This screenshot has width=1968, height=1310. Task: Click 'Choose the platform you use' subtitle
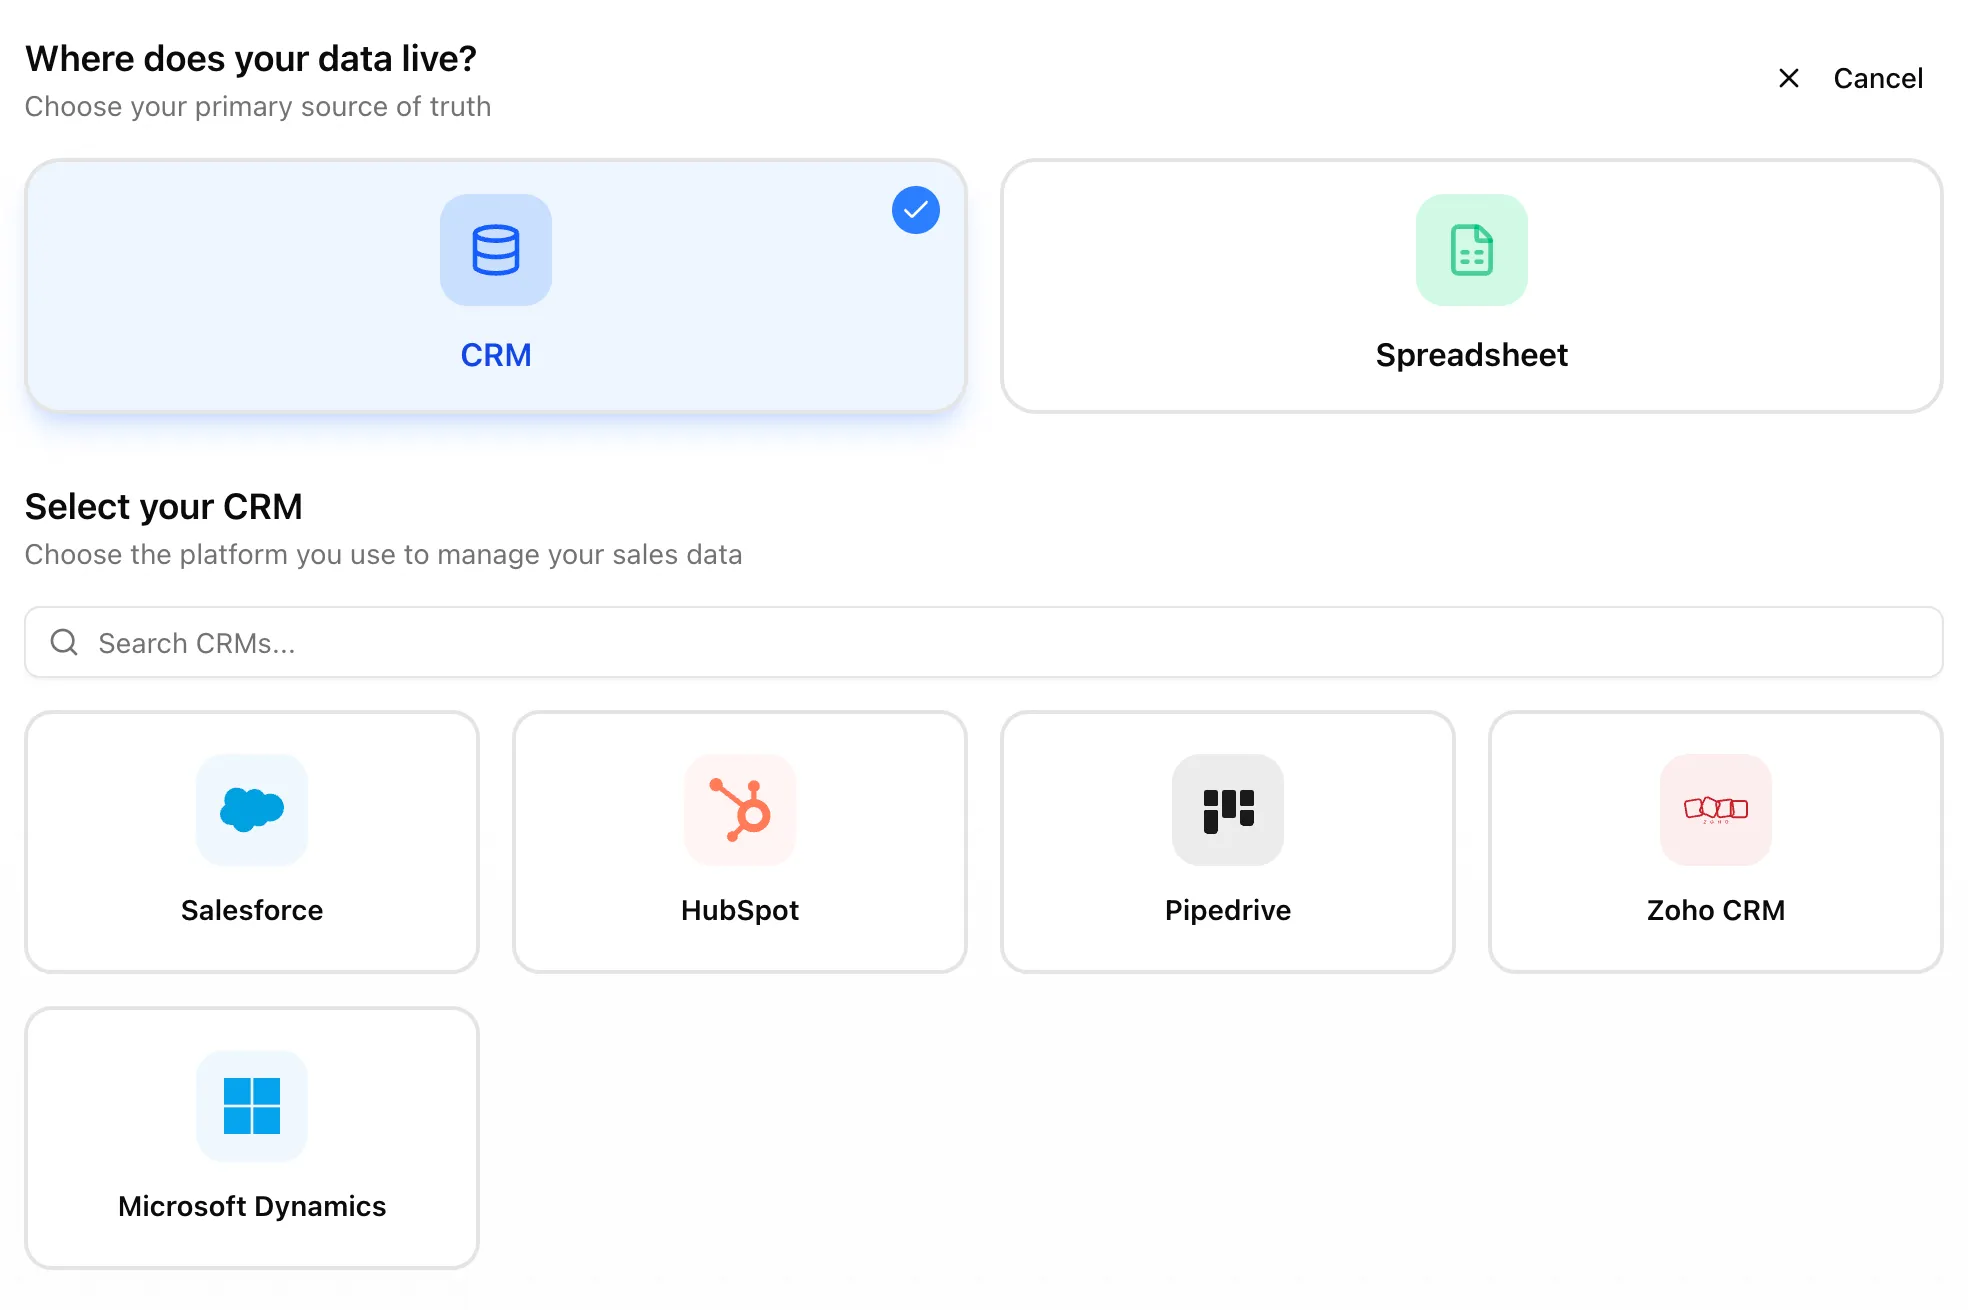(x=384, y=554)
